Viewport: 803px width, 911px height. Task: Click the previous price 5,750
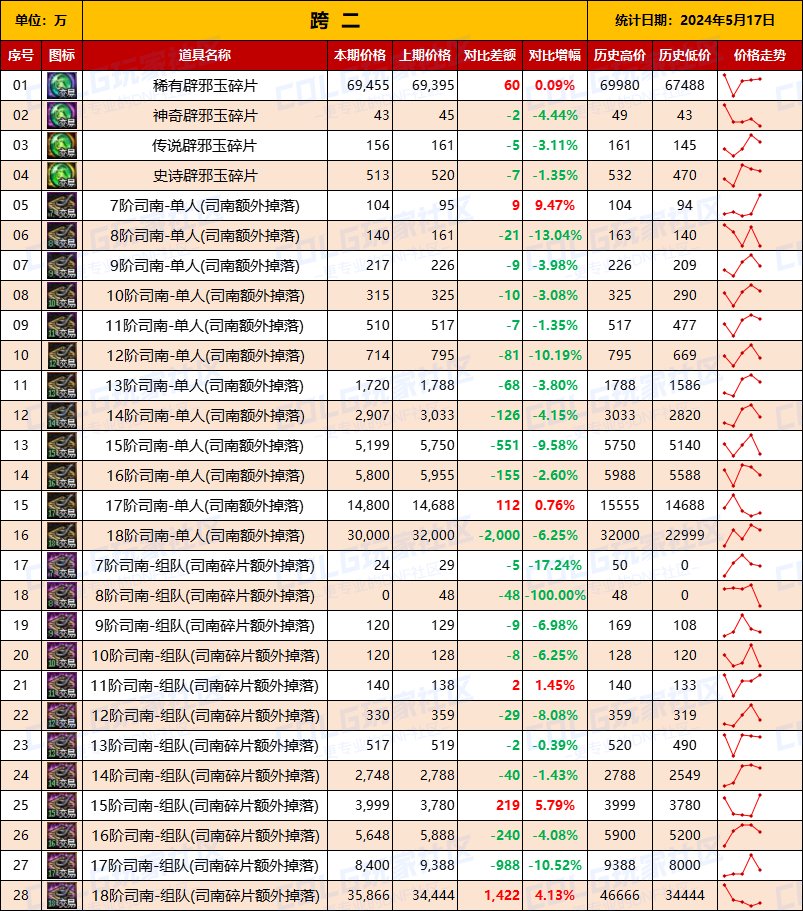(437, 445)
